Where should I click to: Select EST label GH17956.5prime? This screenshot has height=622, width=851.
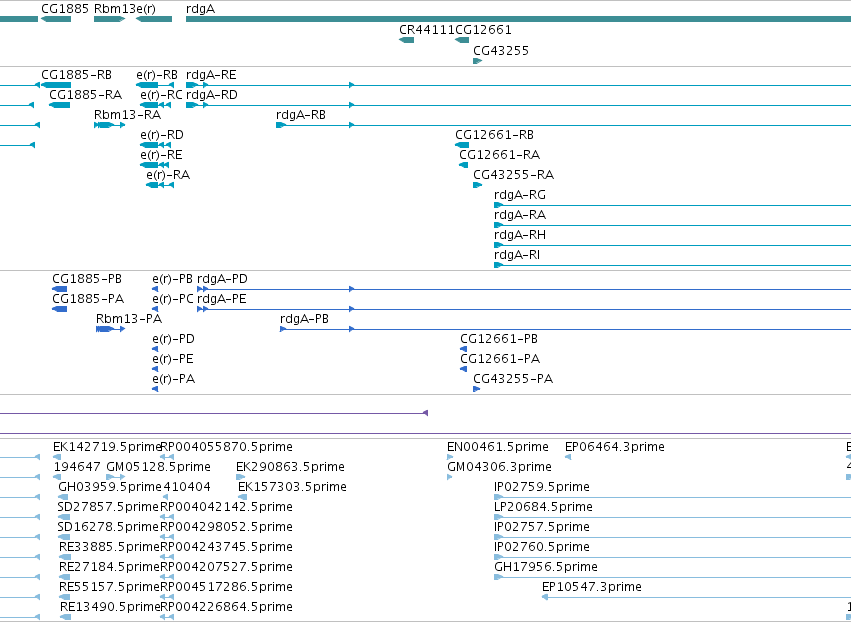[546, 568]
